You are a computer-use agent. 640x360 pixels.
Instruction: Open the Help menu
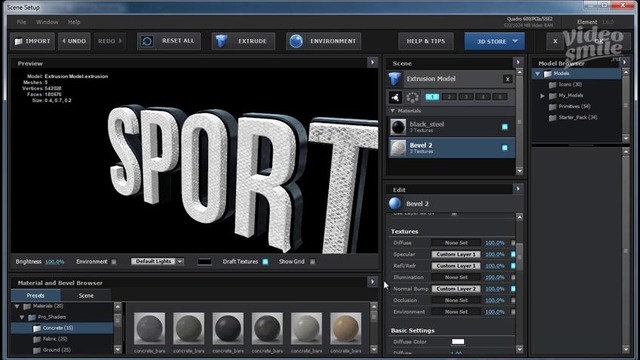point(74,22)
